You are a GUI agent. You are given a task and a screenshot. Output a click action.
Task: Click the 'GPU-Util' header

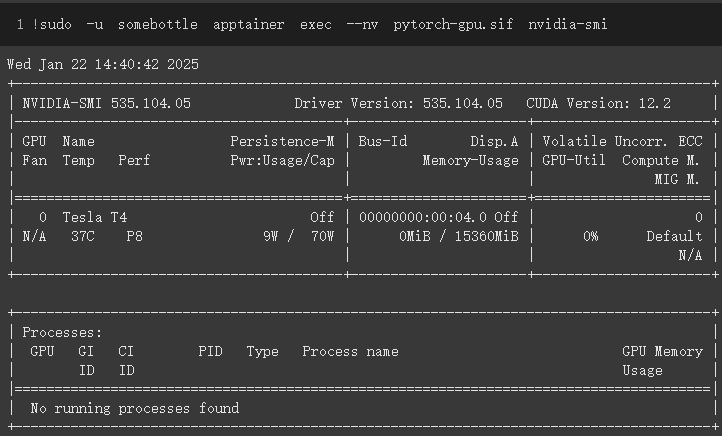point(574,161)
